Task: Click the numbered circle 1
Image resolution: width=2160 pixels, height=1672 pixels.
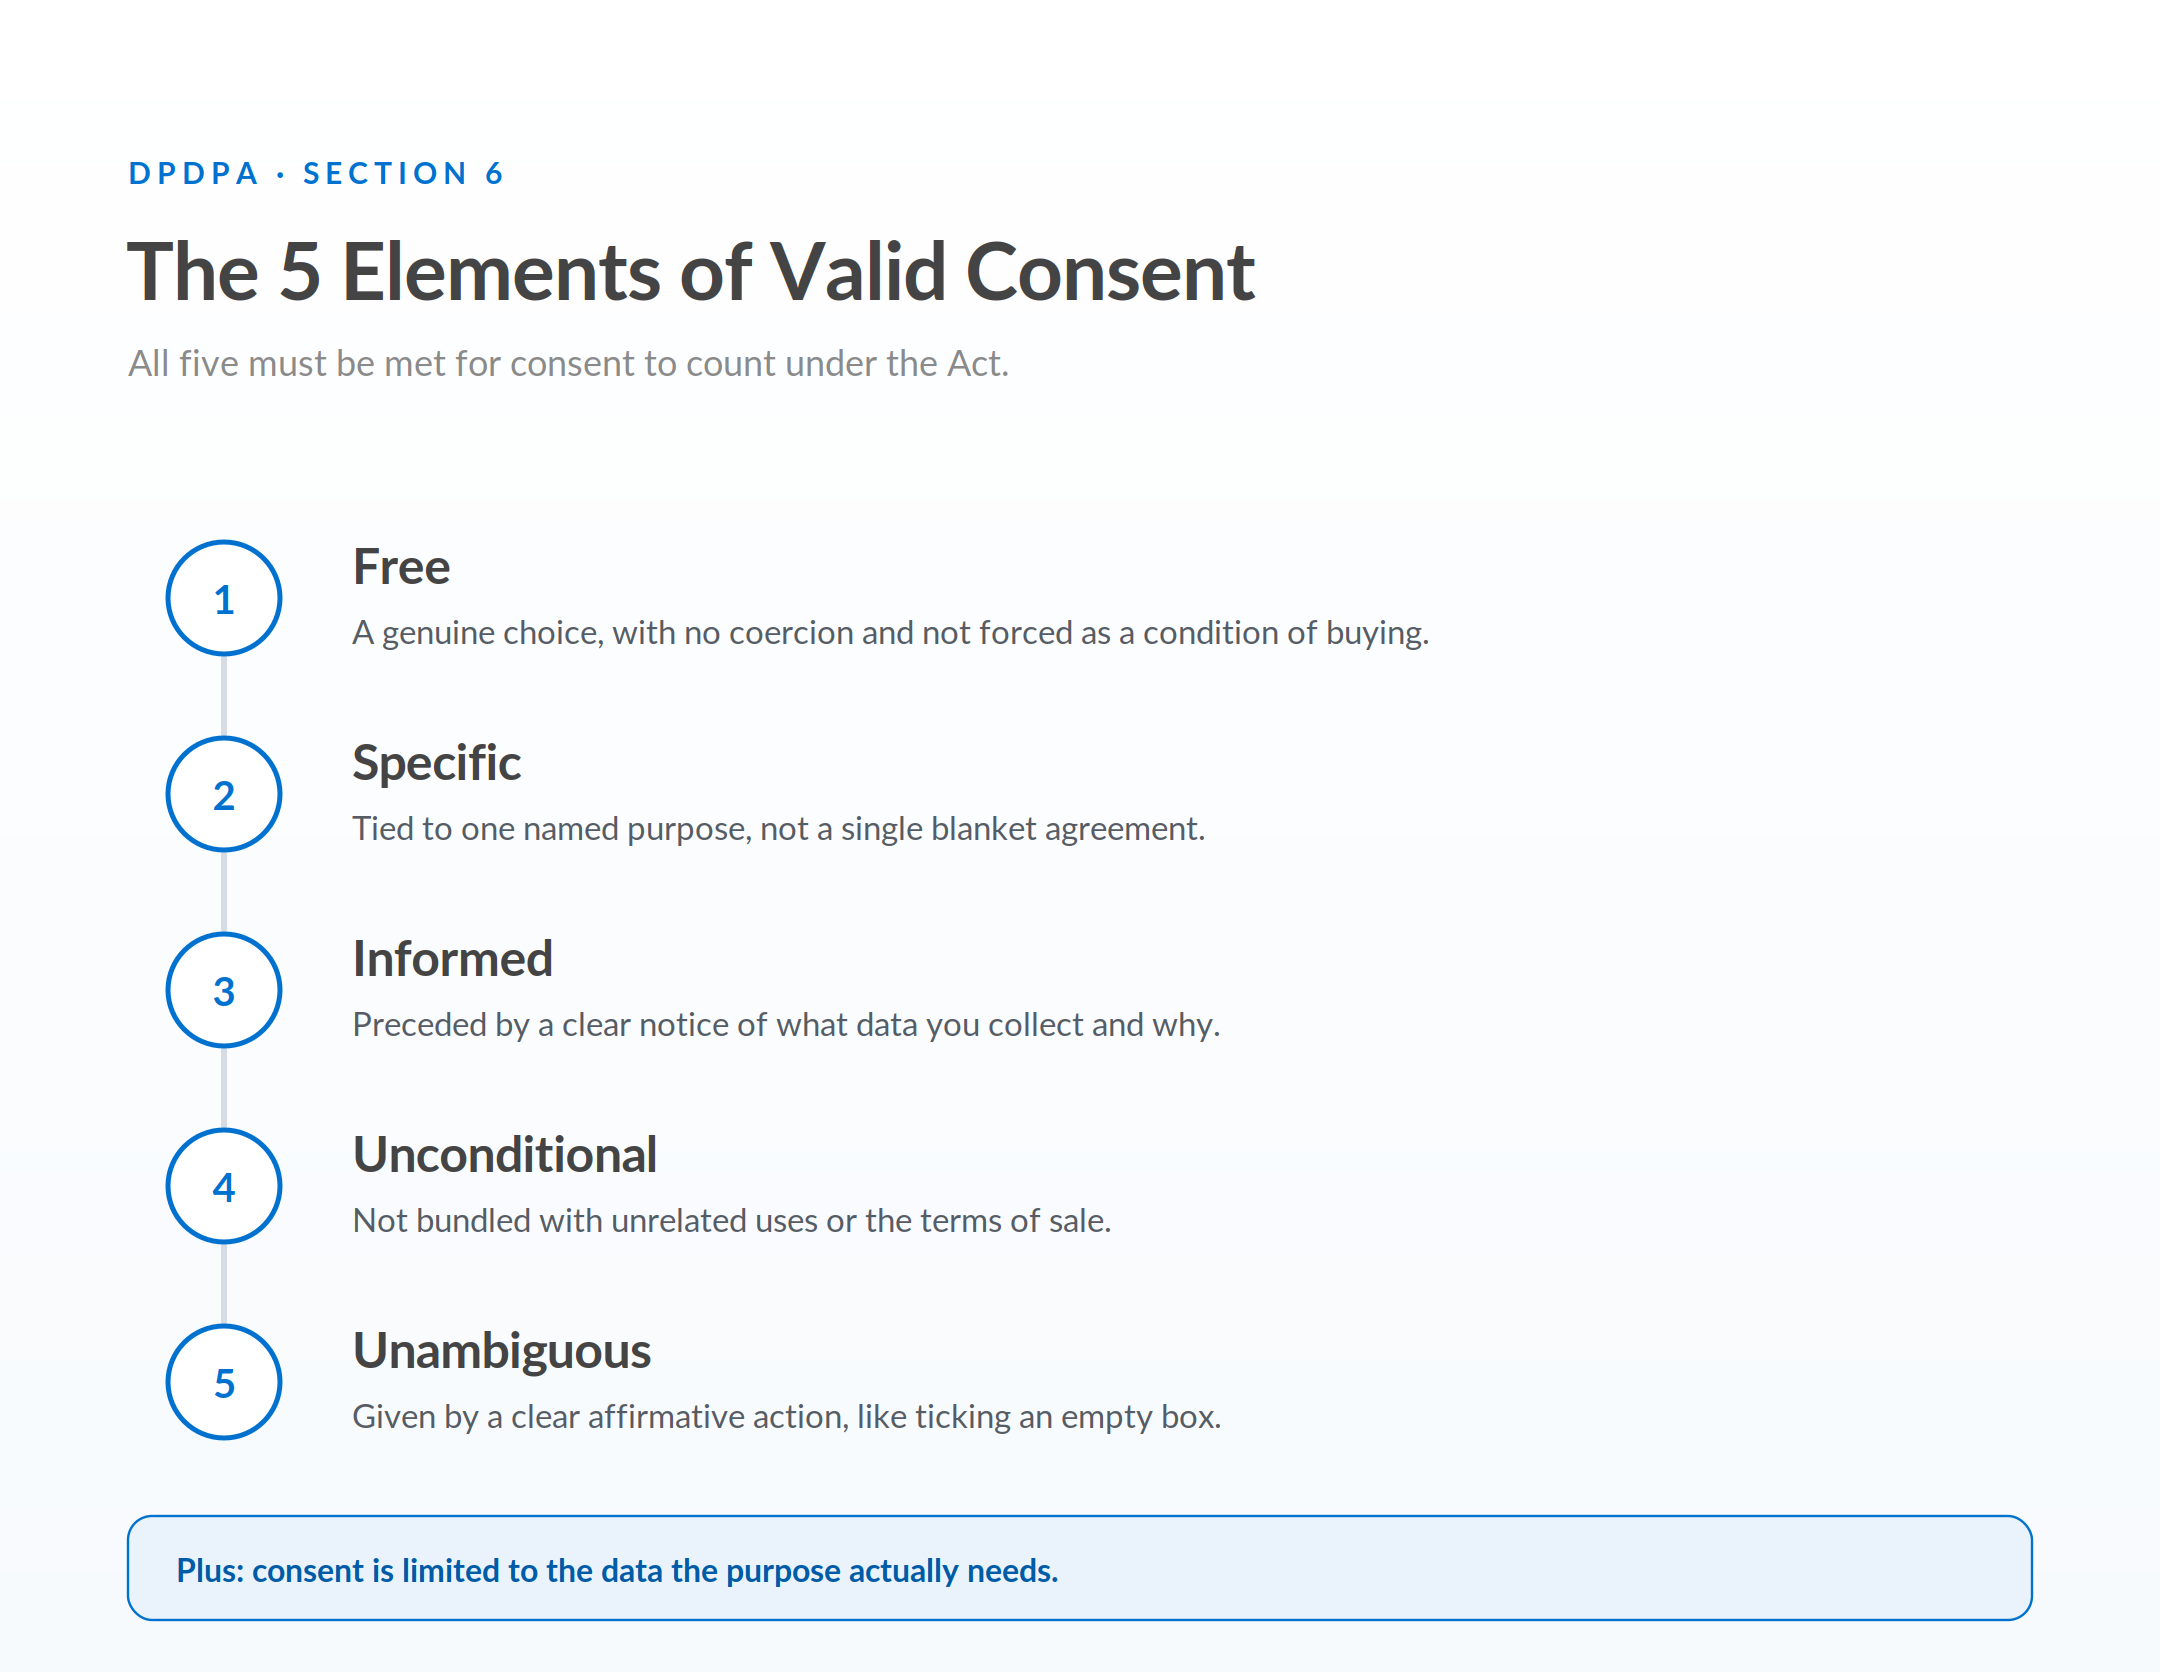Action: tap(224, 598)
